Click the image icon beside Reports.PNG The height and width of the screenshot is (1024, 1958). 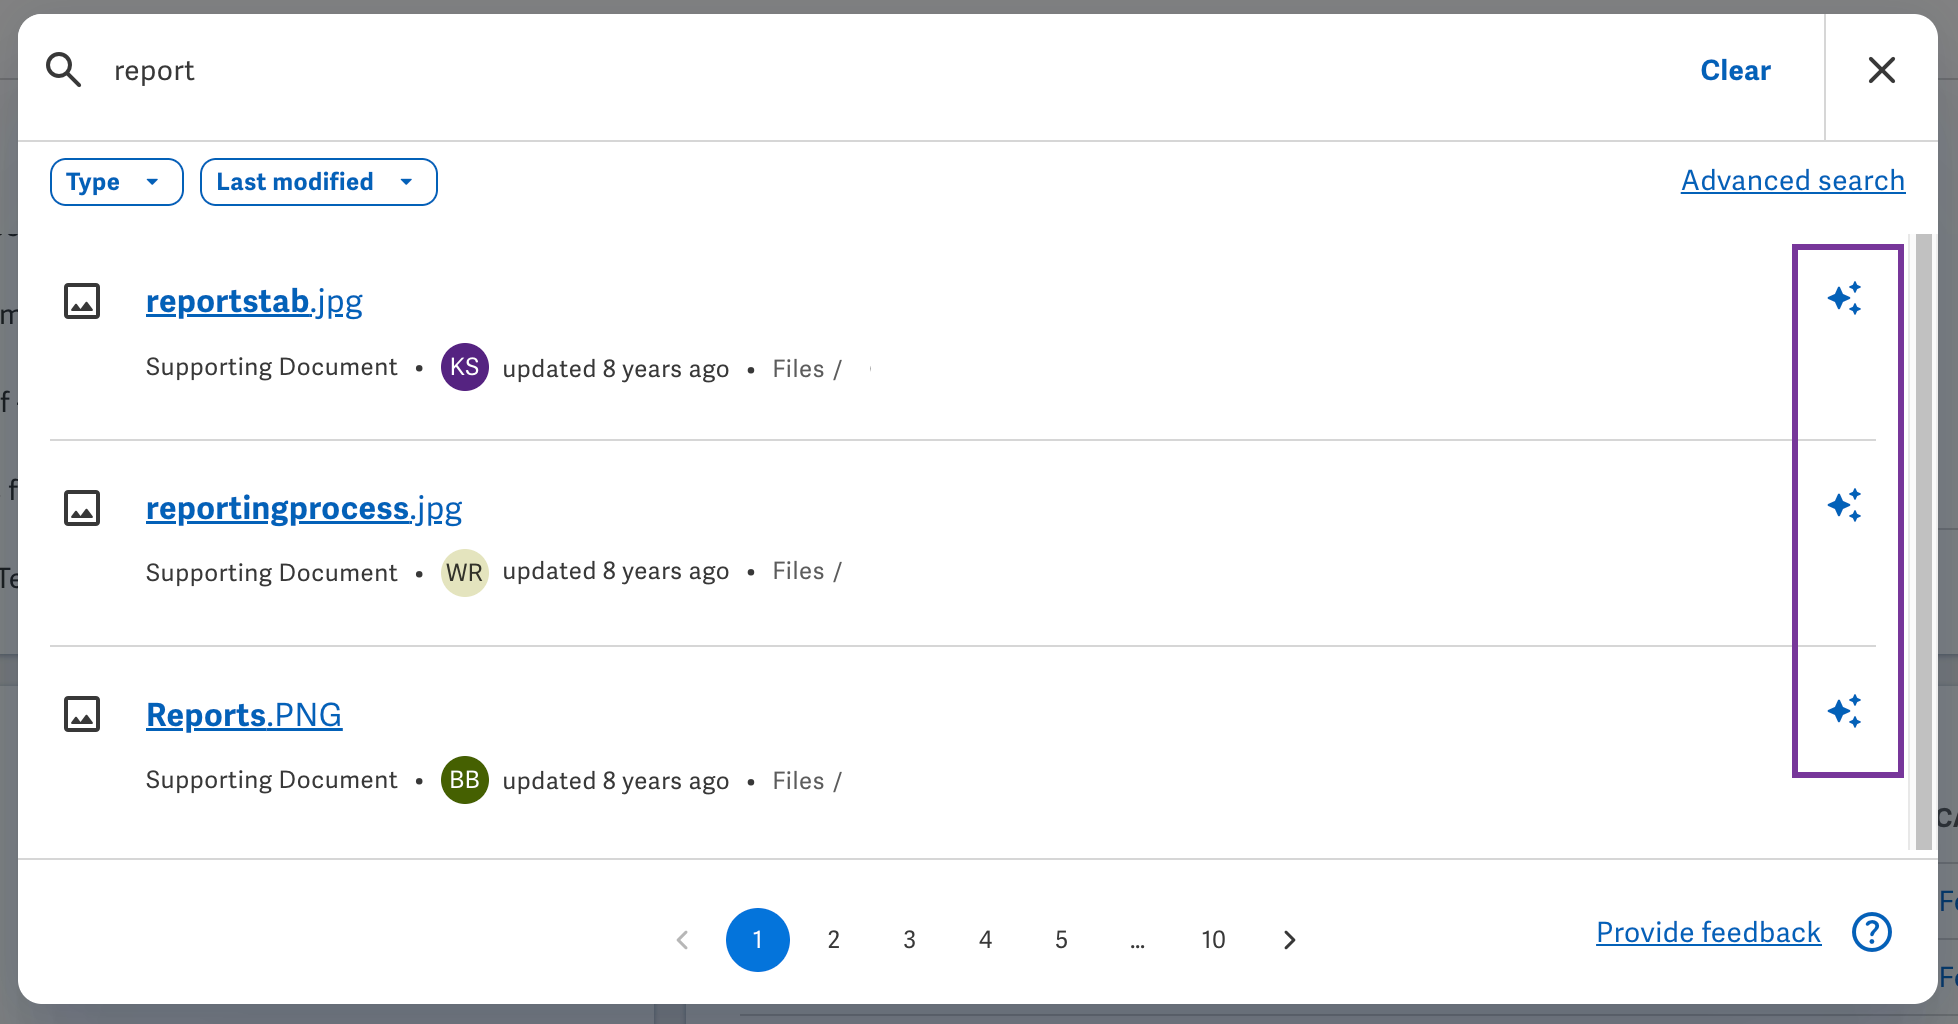(x=82, y=715)
